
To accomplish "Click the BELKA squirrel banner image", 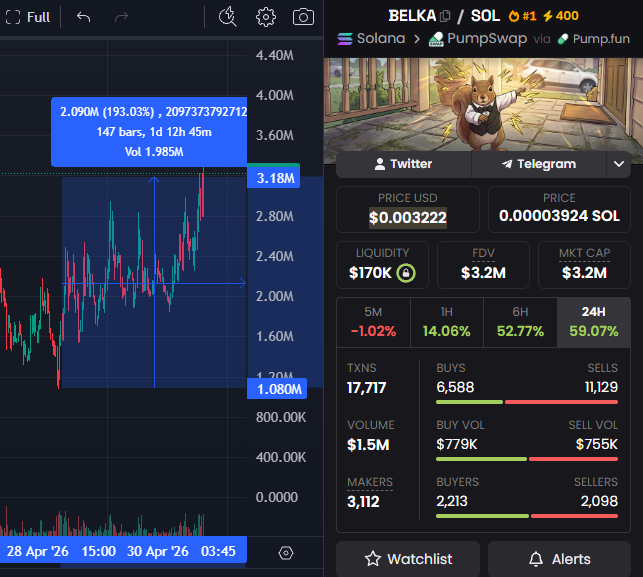I will 483,105.
